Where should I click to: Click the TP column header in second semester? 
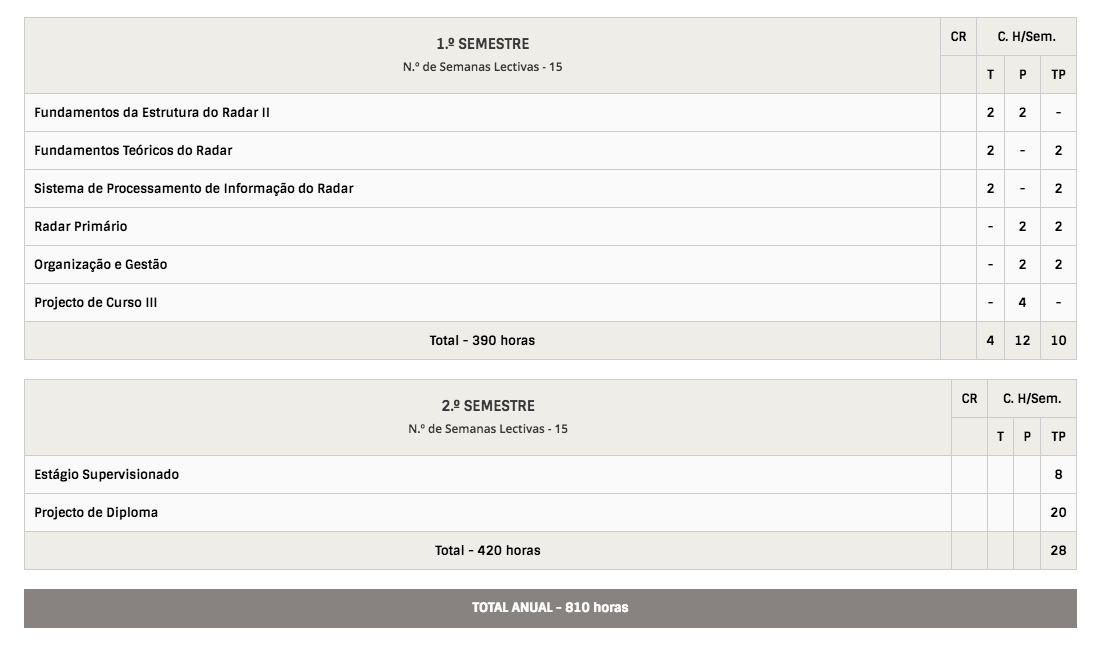coord(1058,437)
